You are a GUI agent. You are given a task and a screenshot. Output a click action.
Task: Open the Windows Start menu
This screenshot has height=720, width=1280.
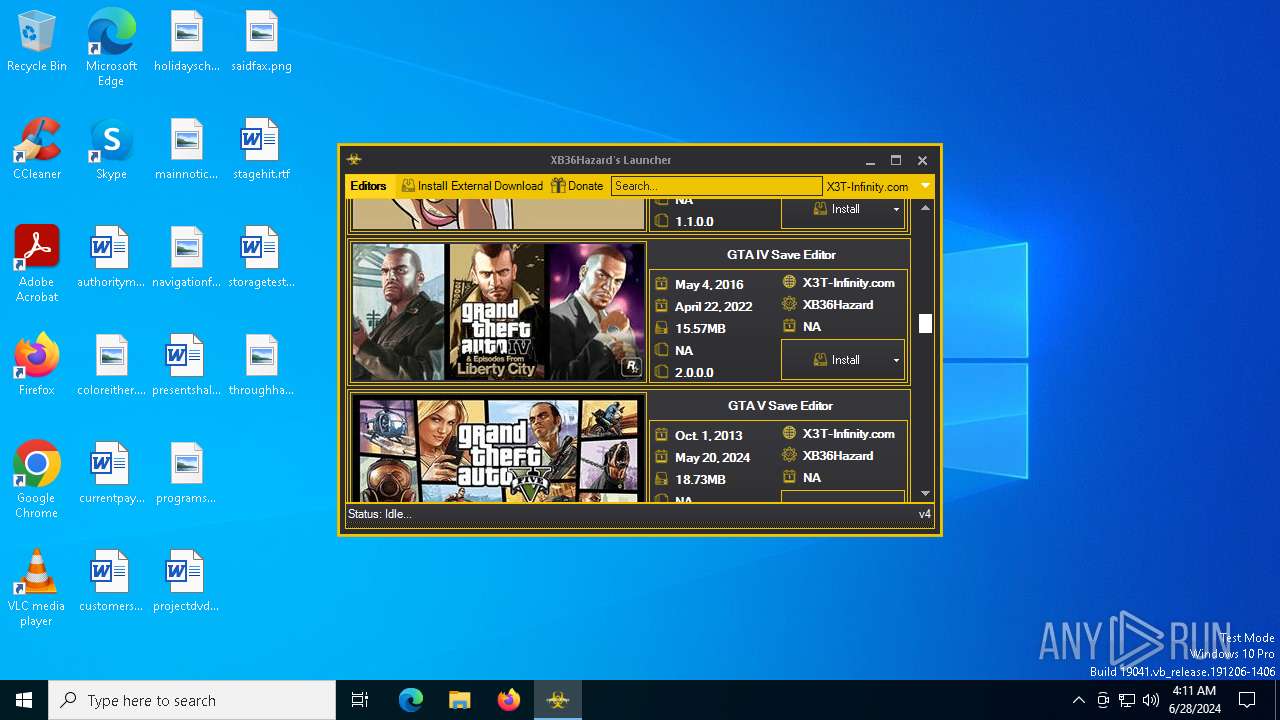[x=24, y=700]
